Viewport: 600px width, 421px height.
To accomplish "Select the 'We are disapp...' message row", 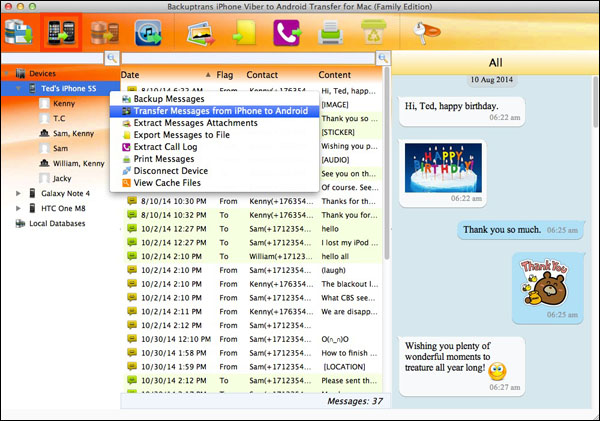I will [253, 312].
